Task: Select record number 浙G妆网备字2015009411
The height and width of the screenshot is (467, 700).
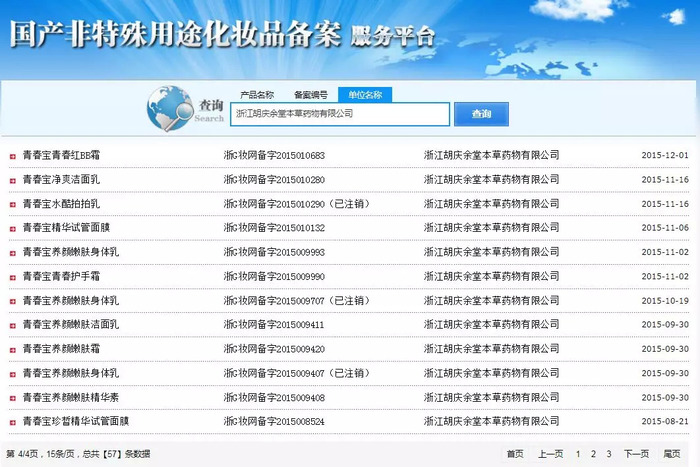Action: [x=274, y=325]
